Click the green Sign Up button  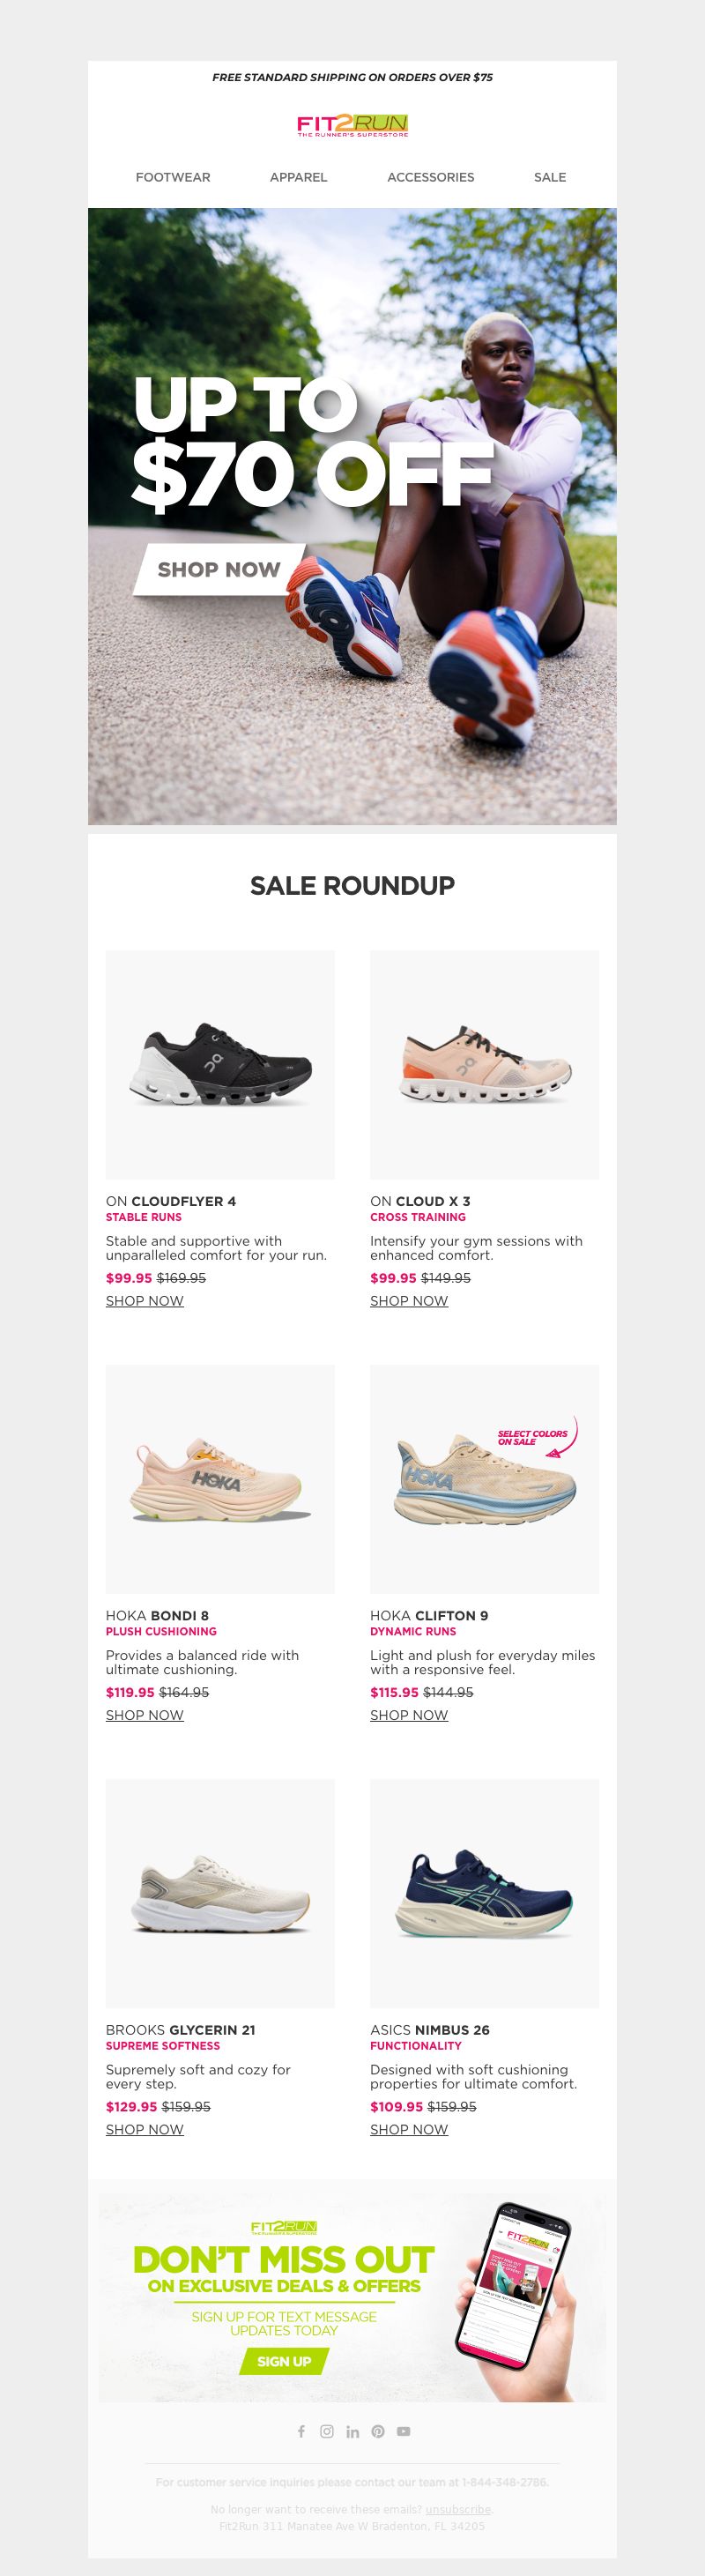284,2361
